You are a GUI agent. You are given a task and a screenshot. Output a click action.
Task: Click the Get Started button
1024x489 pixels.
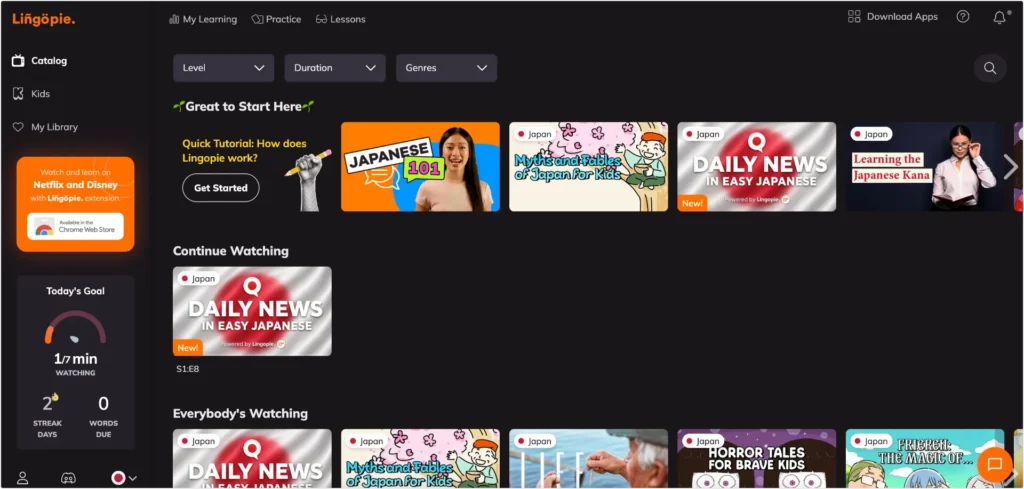click(221, 188)
